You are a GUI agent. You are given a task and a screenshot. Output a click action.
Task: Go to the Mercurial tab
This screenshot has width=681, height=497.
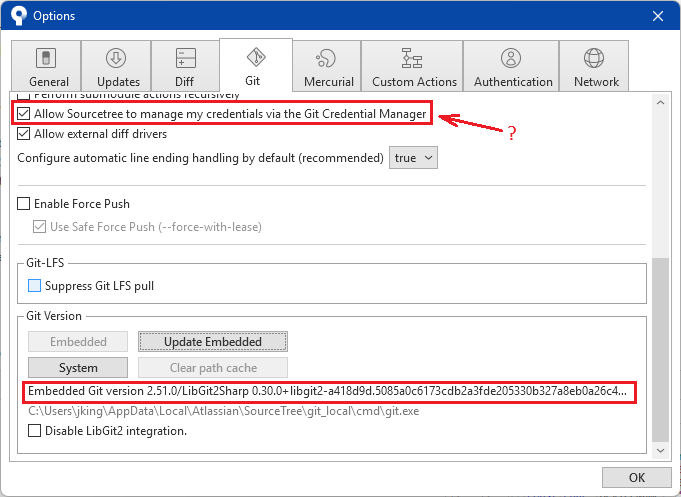[x=327, y=66]
